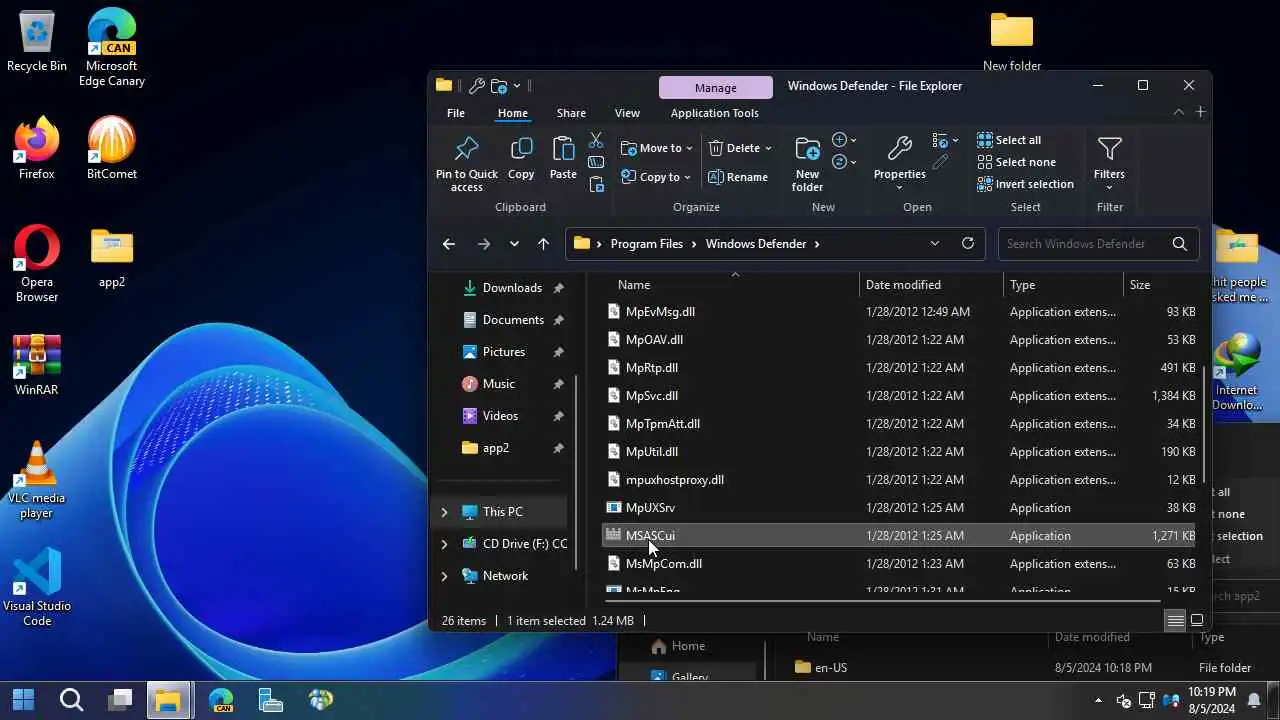Switch to Large icons view in status bar
Viewport: 1280px width, 720px height.
(x=1196, y=621)
